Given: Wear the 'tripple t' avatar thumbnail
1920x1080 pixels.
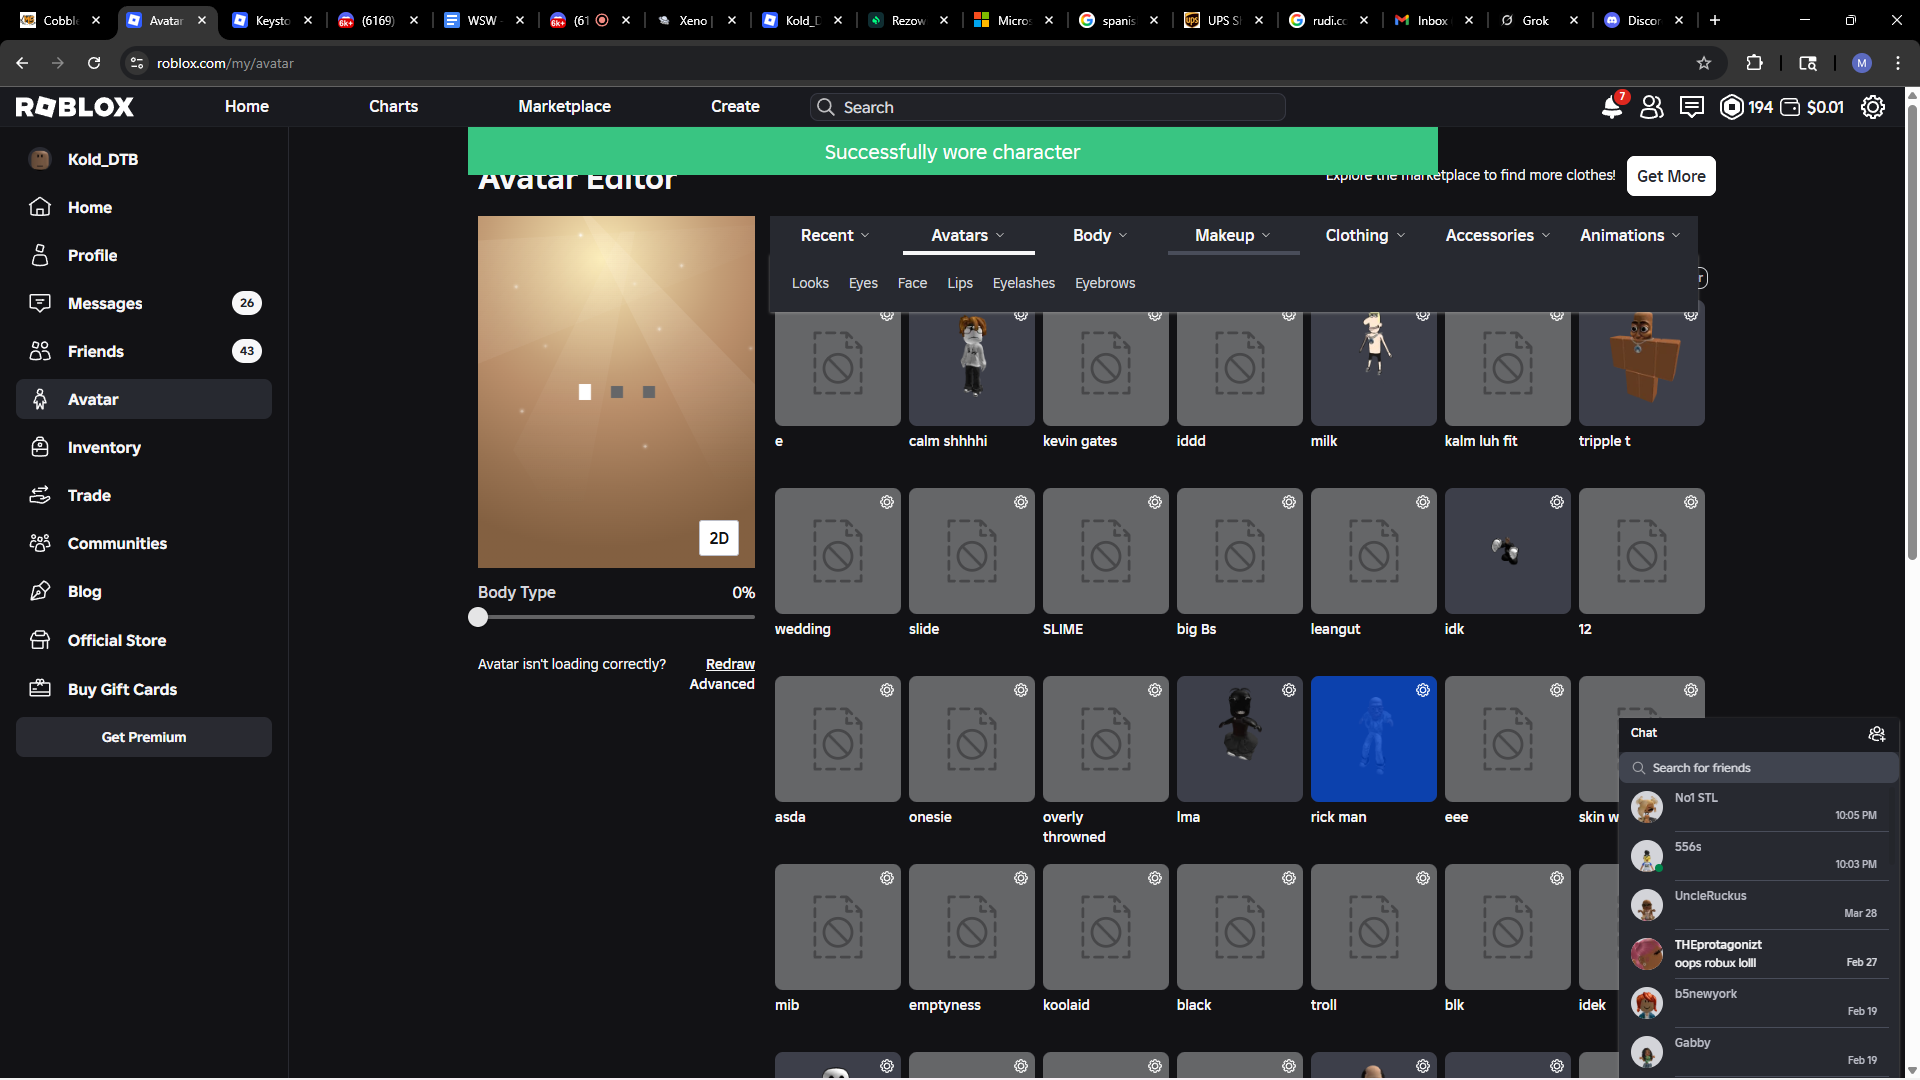Looking at the screenshot, I should pyautogui.click(x=1641, y=365).
